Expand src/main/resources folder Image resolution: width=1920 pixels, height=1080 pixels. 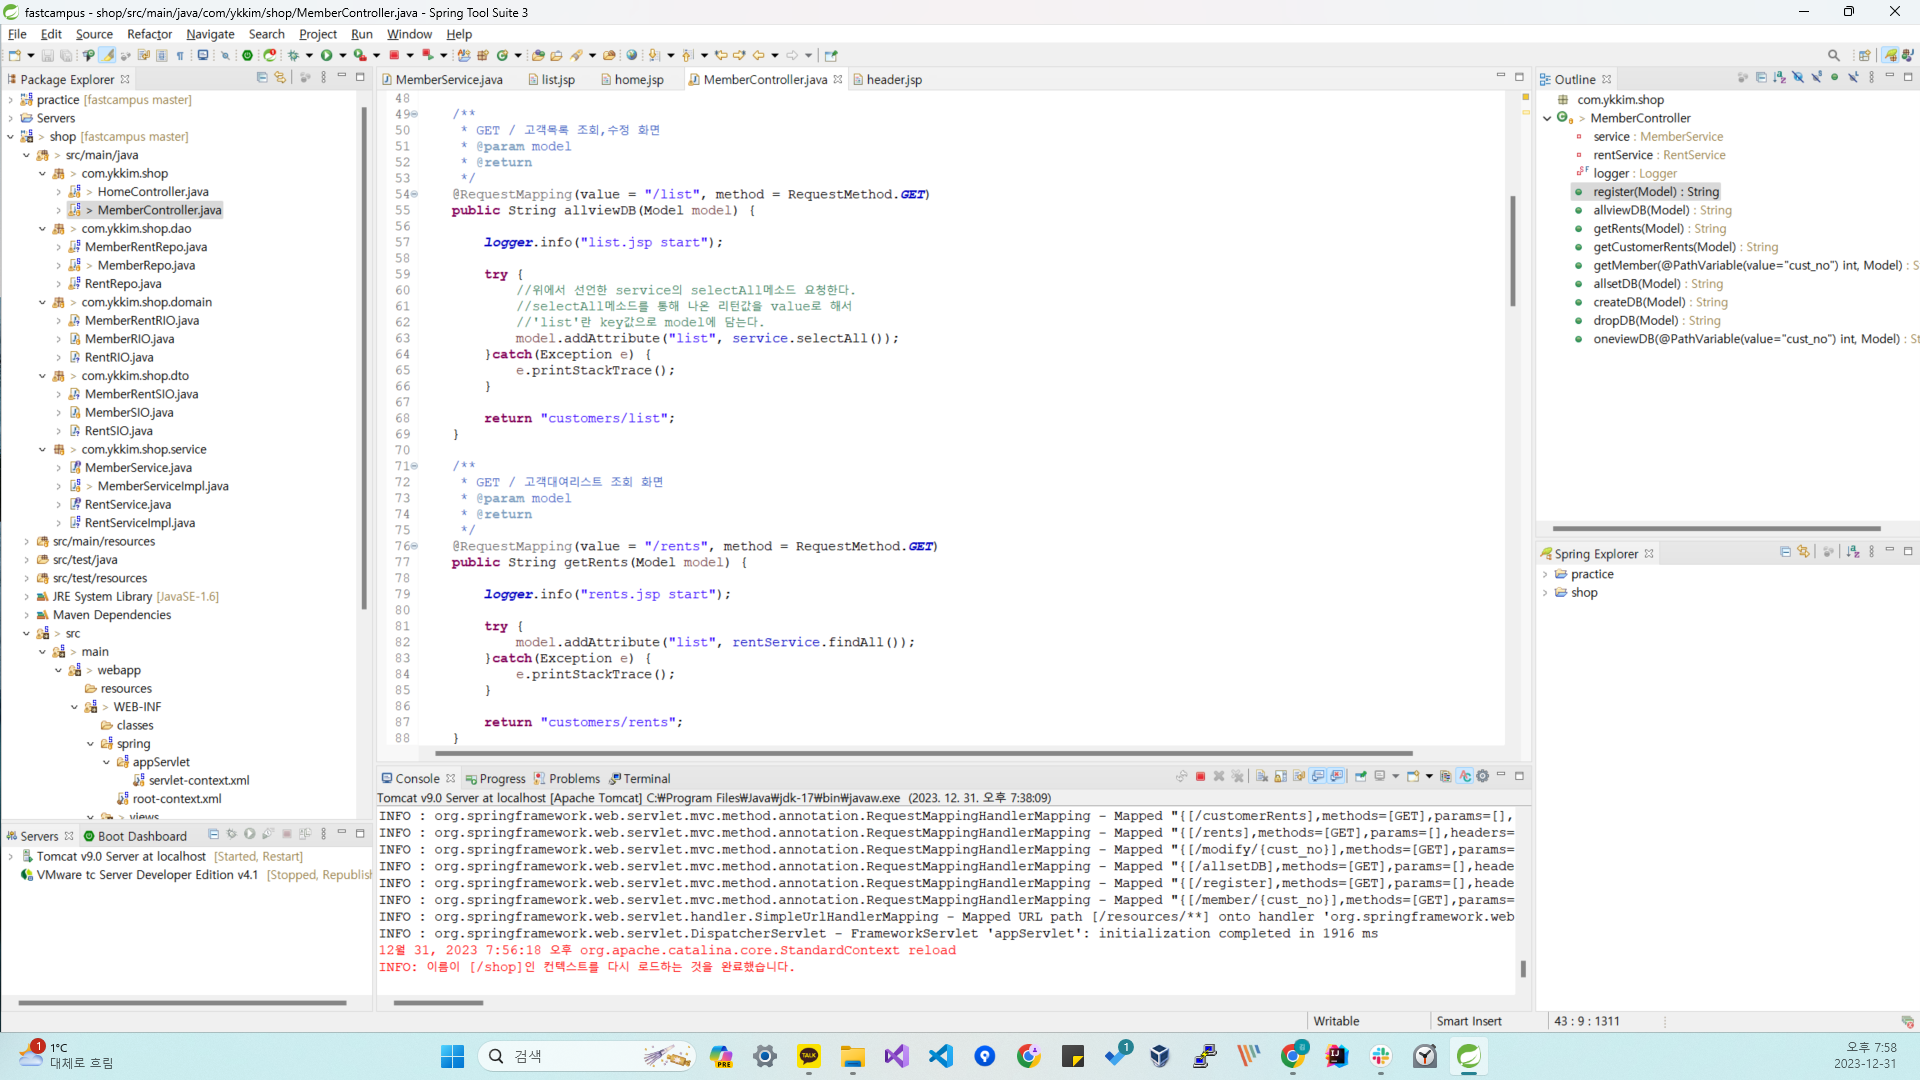(x=27, y=542)
